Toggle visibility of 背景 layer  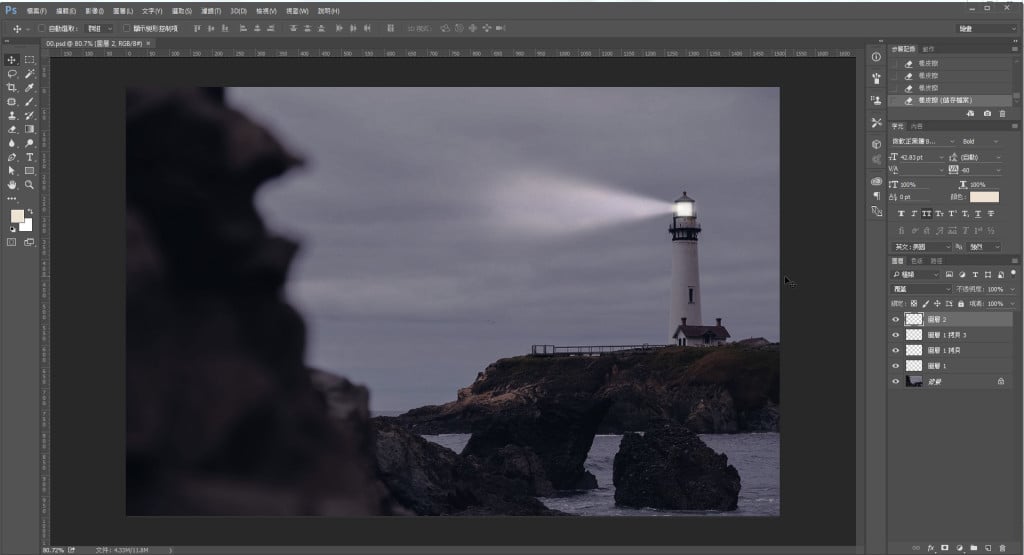click(x=895, y=381)
